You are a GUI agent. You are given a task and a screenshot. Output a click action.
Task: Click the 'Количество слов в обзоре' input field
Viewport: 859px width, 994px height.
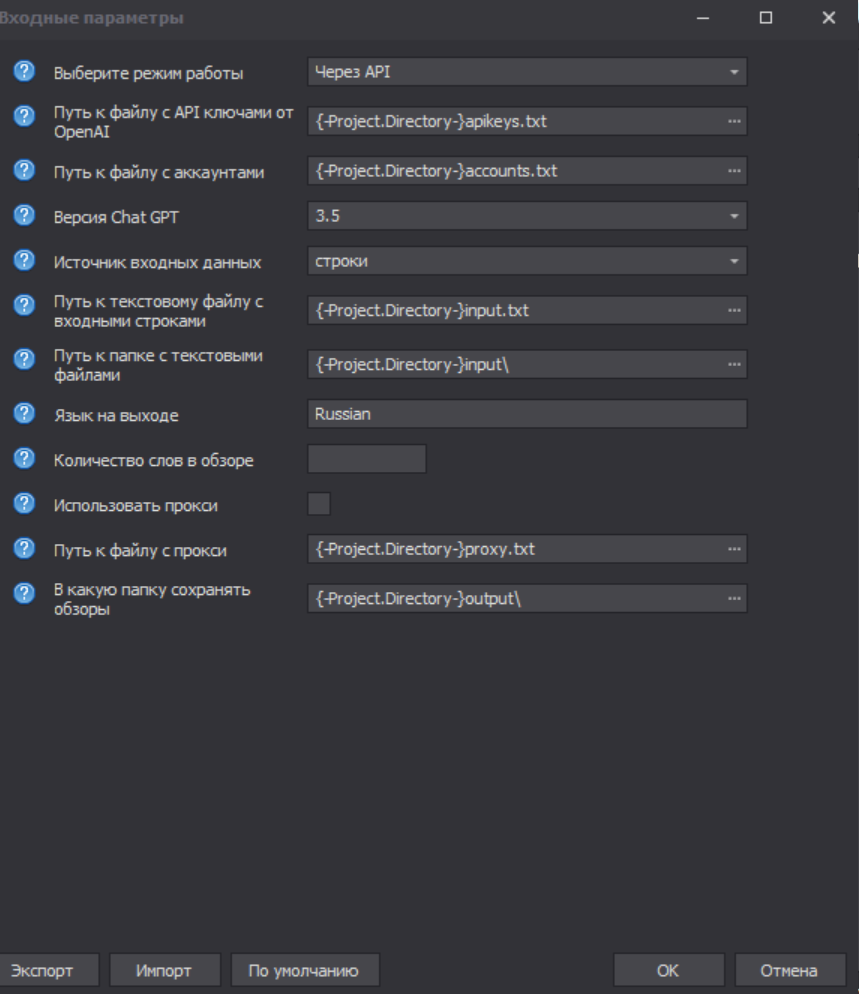367,459
